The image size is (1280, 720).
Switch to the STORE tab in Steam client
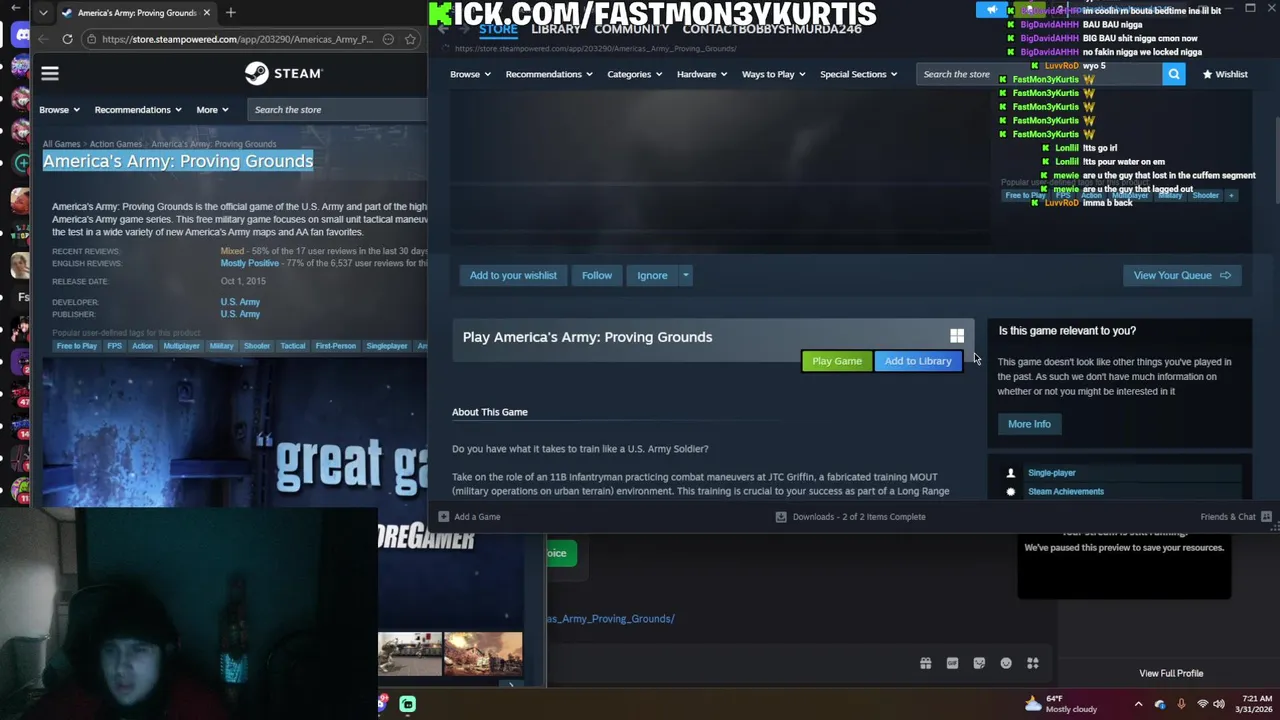pos(498,29)
